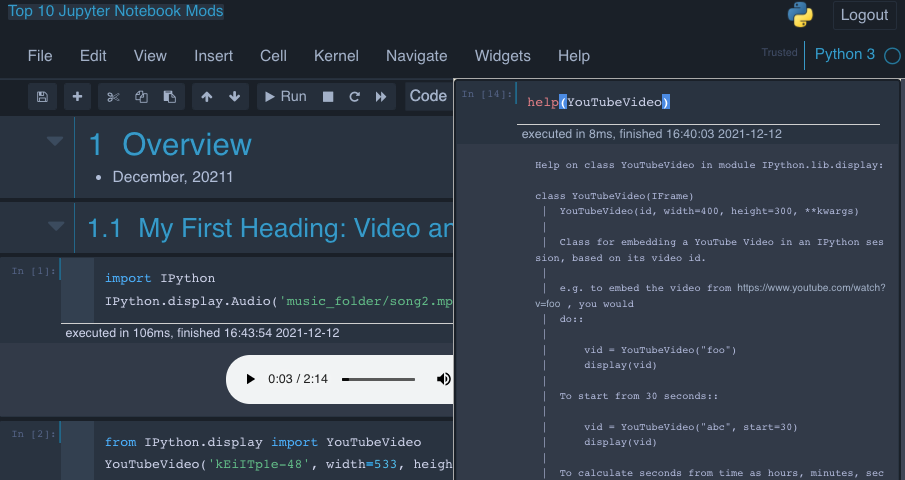Paste cells below icon
This screenshot has height=480, width=905.
170,96
